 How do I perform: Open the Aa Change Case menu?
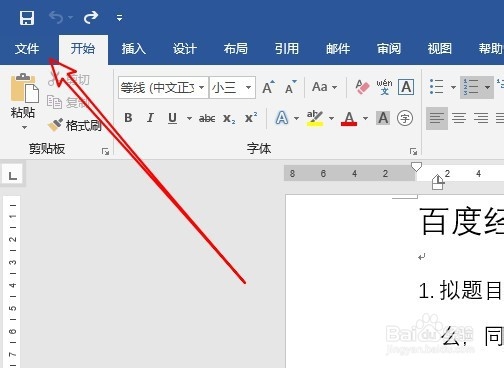(324, 87)
